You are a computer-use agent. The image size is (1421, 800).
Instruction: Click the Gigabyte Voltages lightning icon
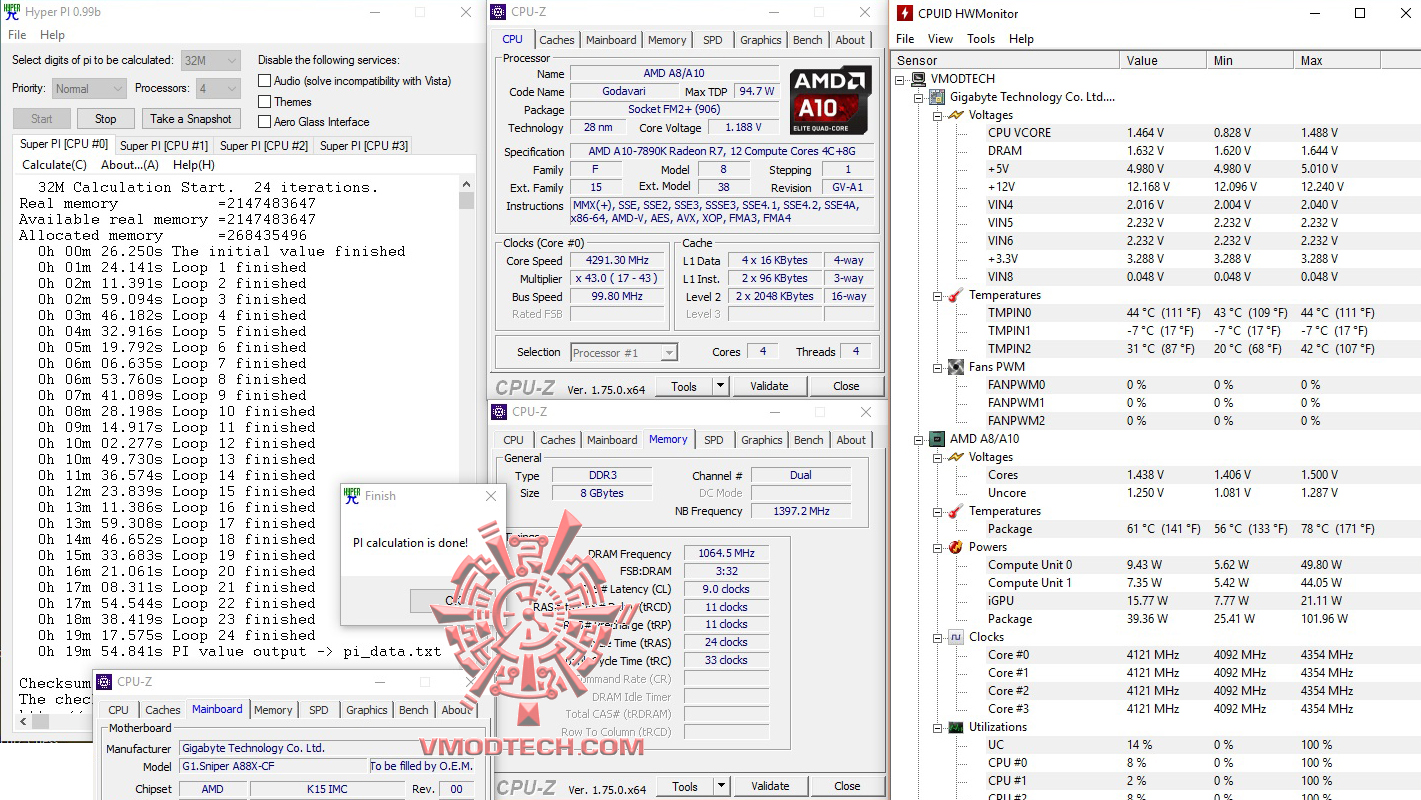click(x=955, y=115)
